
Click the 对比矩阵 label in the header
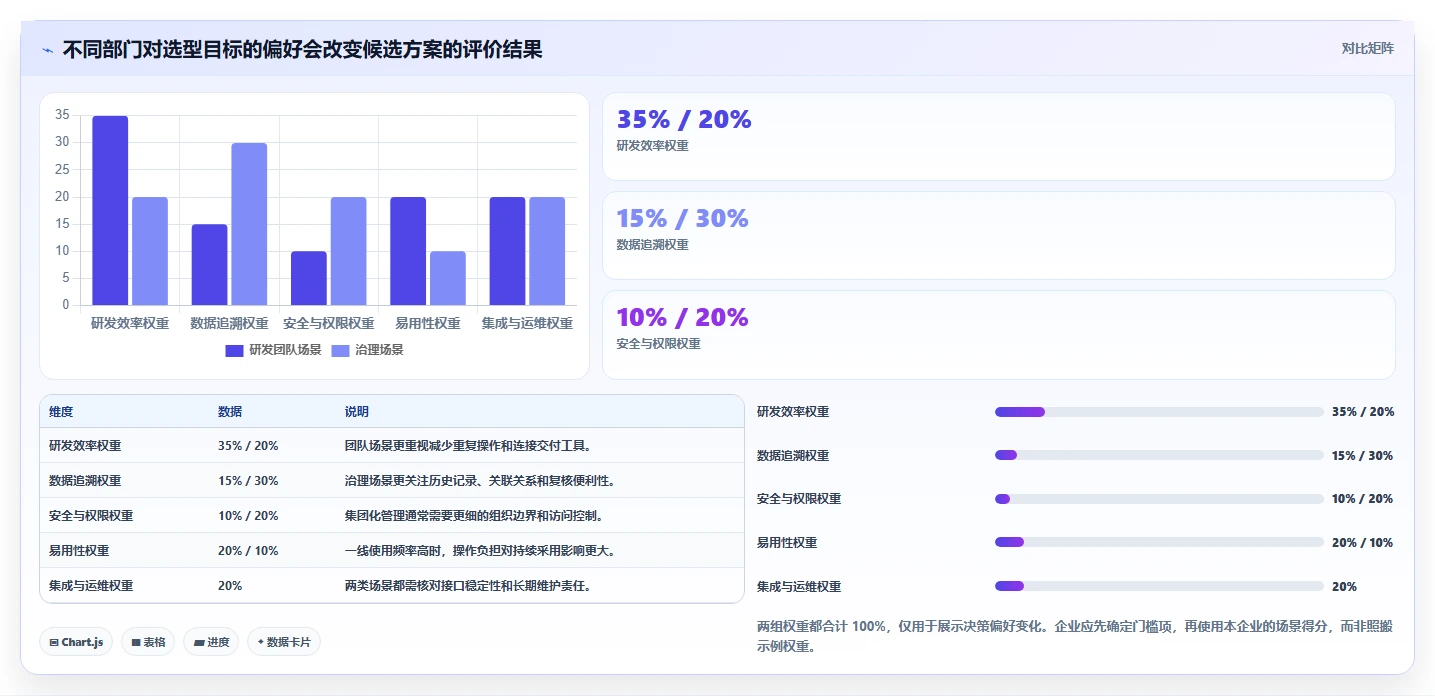pos(1368,48)
